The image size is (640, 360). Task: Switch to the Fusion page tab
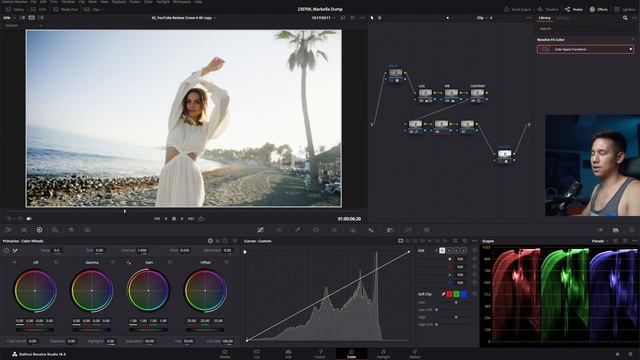click(320, 354)
